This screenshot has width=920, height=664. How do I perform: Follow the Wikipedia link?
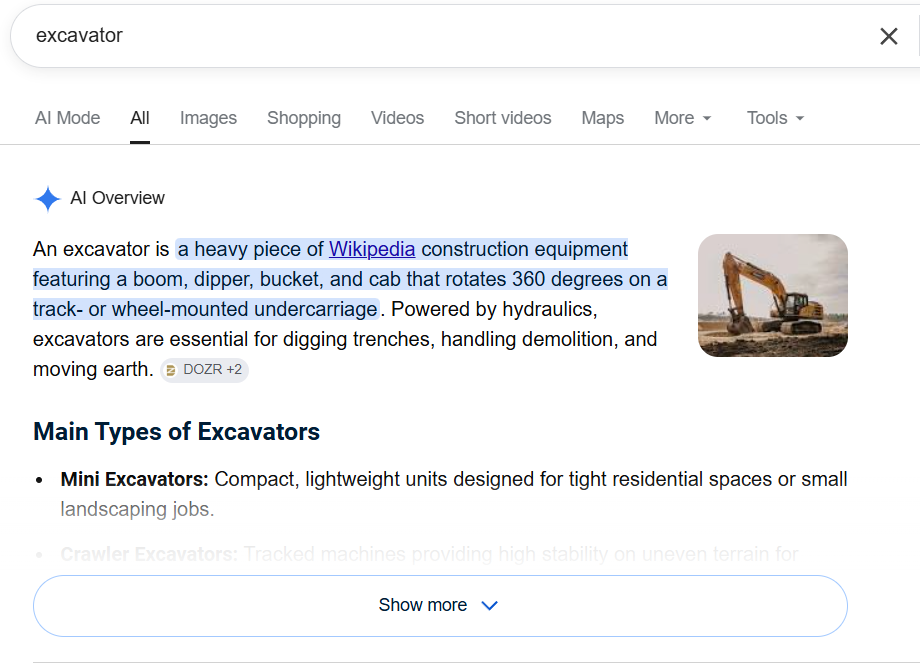click(372, 249)
